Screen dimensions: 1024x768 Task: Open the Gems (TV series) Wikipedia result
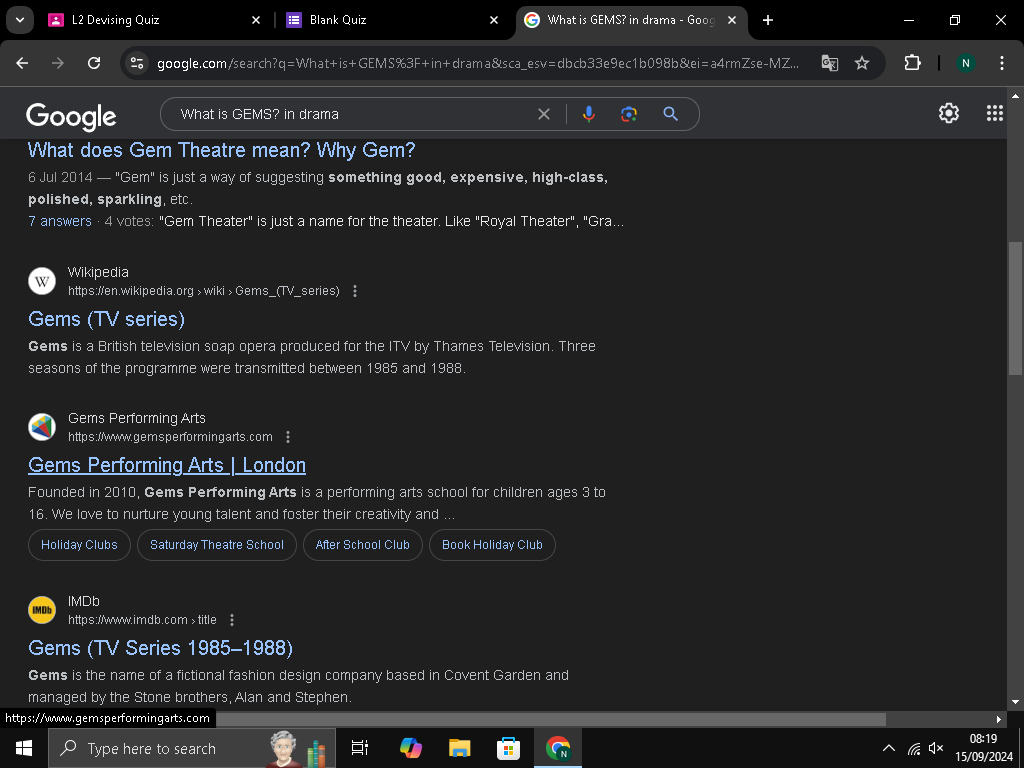click(106, 319)
